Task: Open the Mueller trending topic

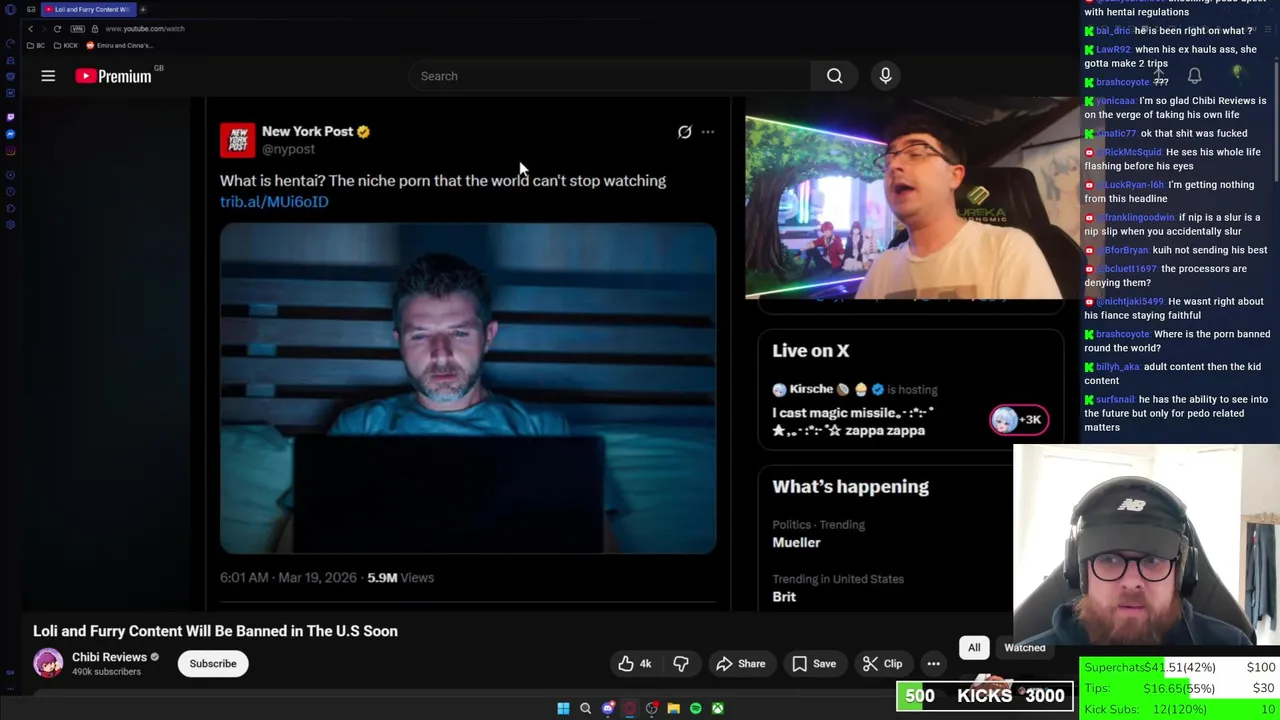Action: [x=796, y=543]
